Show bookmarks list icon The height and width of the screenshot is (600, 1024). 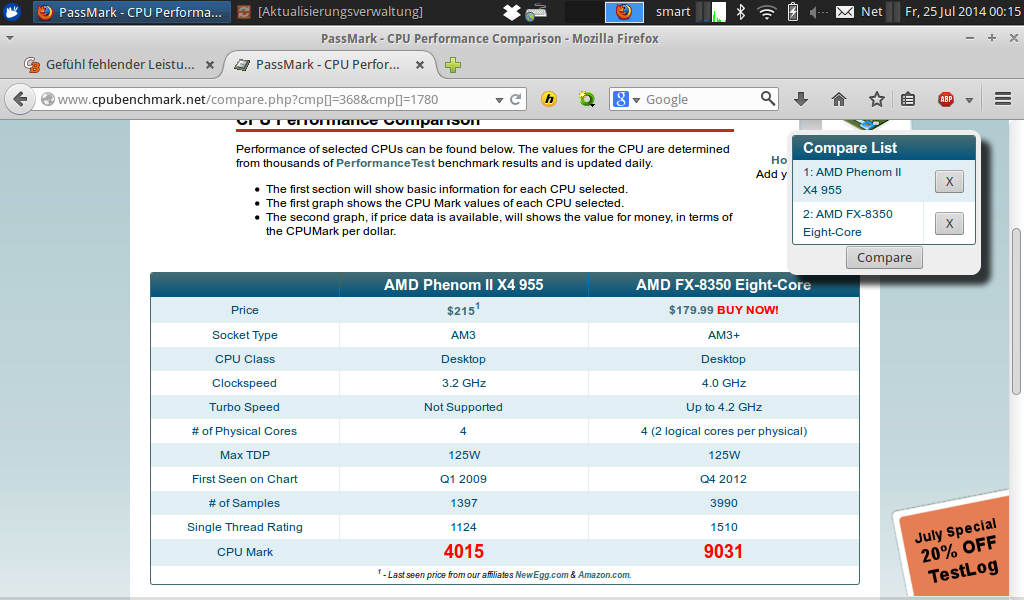908,99
